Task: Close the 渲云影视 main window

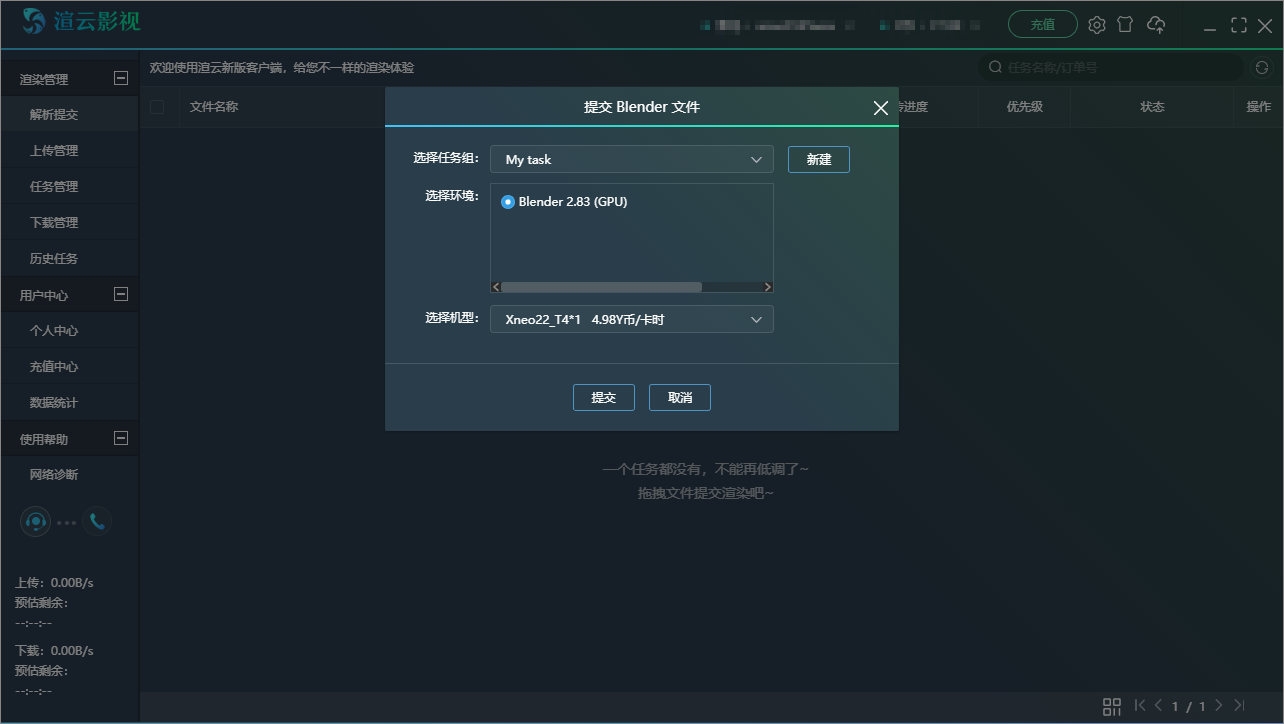Action: click(1265, 25)
